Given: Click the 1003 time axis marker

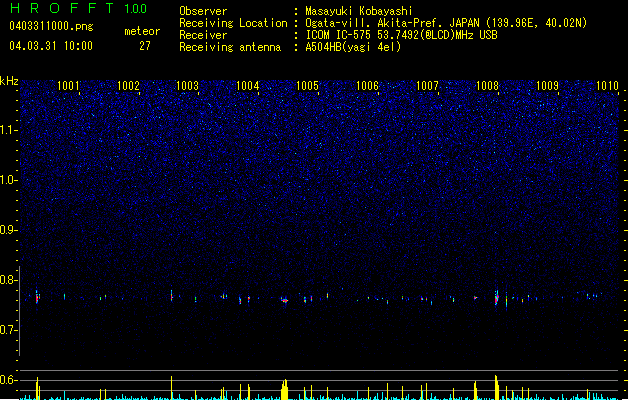Looking at the screenshot, I should pos(188,86).
